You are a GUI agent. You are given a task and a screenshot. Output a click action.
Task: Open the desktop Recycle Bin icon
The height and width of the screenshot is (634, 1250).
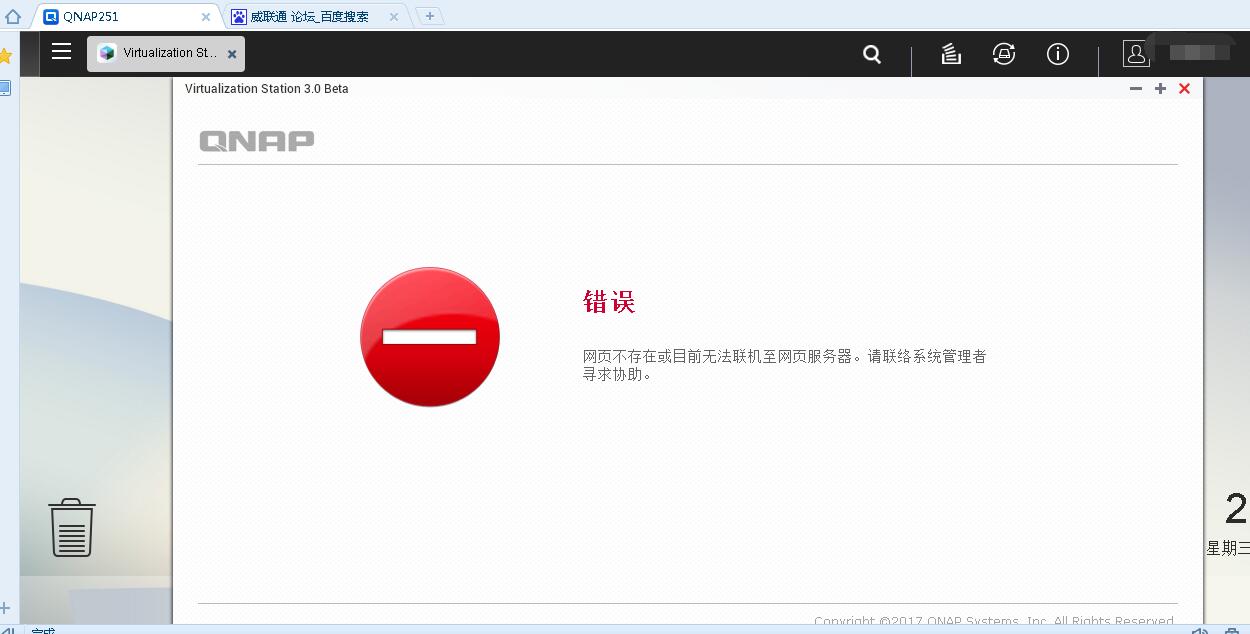click(x=72, y=527)
